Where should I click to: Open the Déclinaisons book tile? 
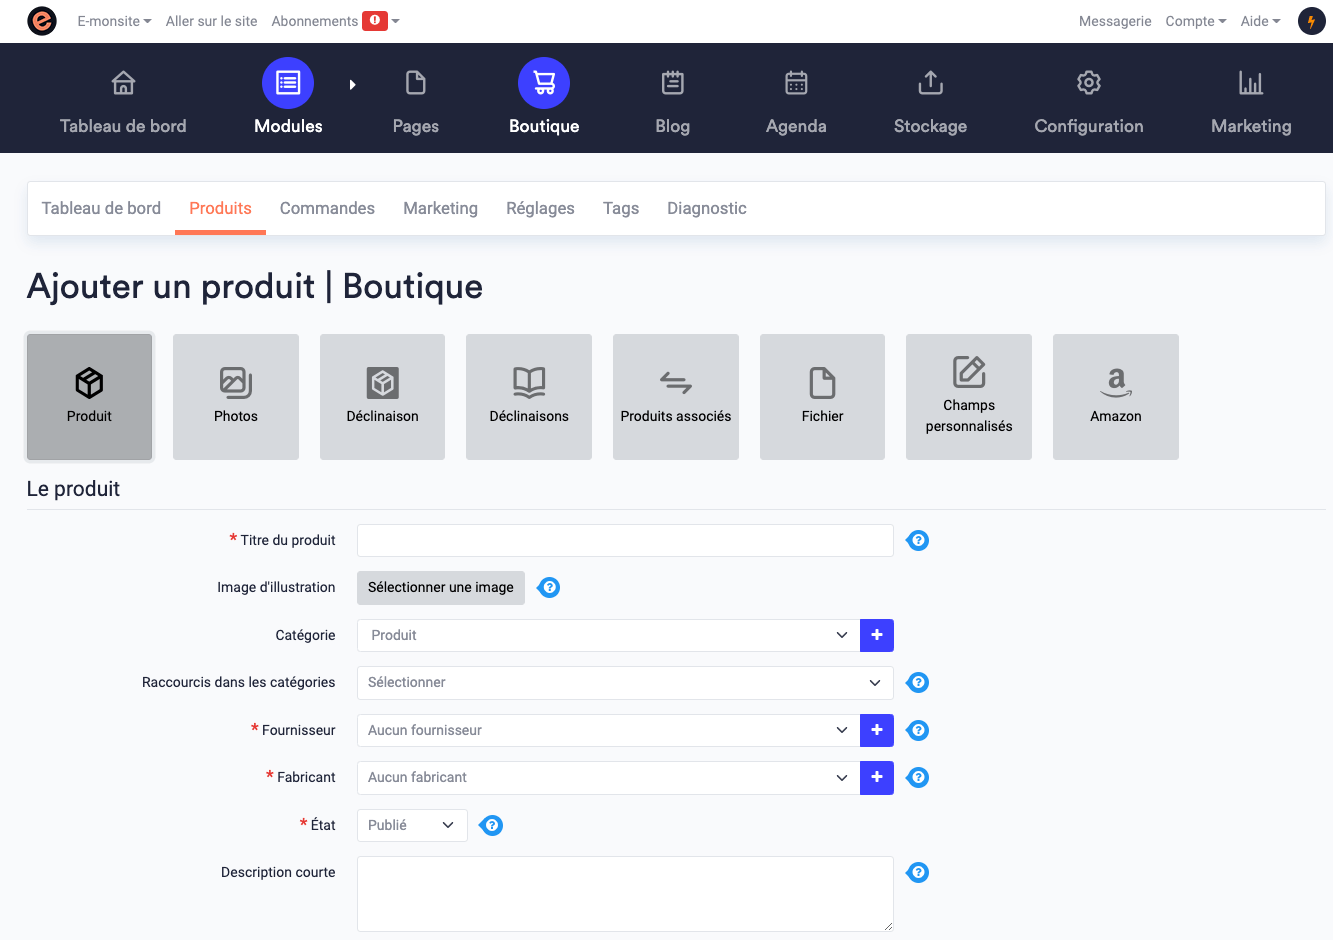coord(529,397)
